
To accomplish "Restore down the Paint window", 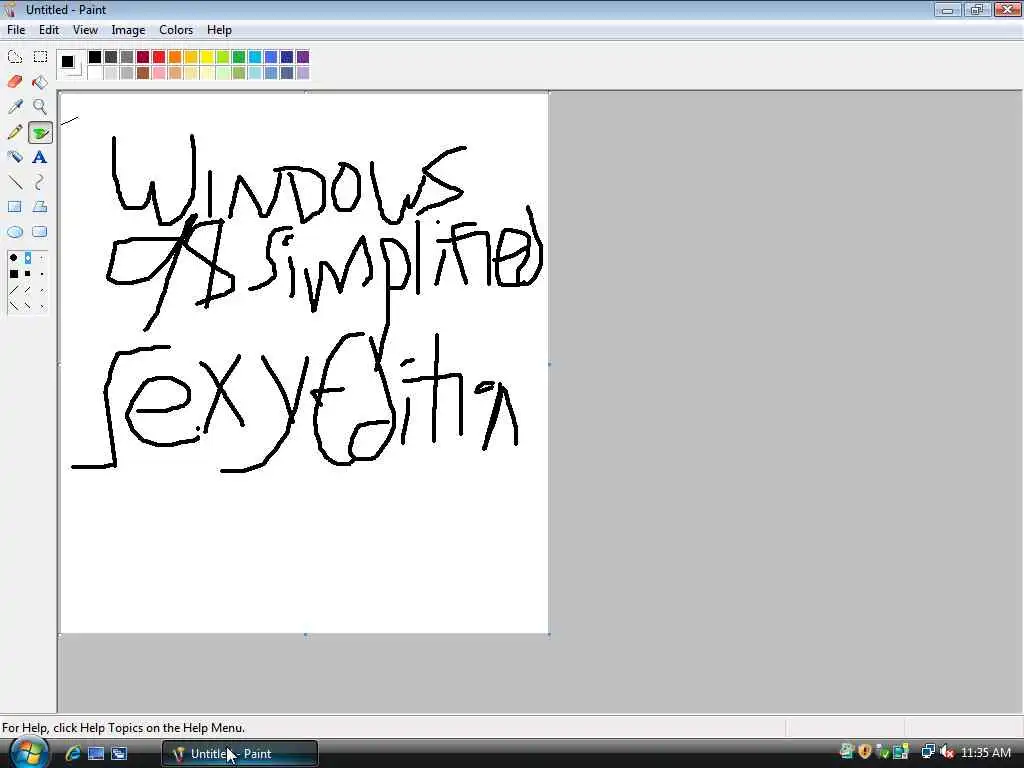I will coord(977,9).
